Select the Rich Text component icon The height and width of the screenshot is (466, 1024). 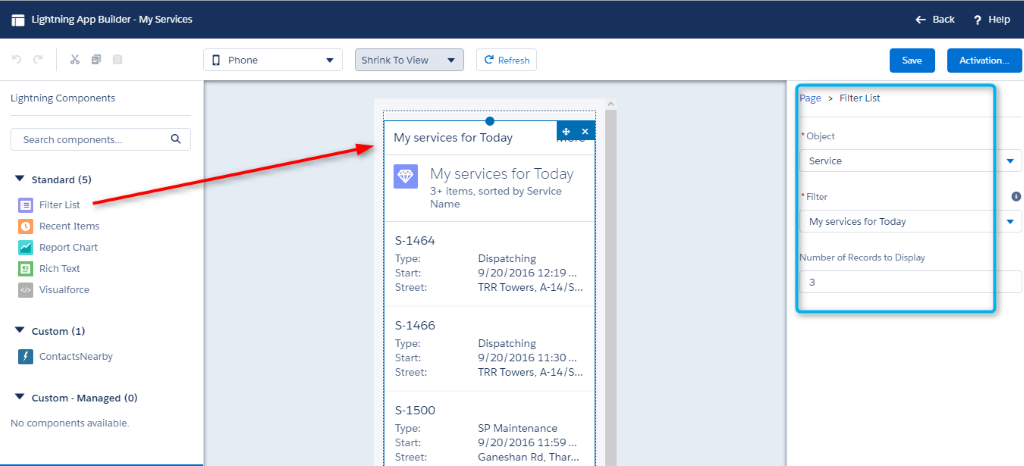[x=25, y=268]
